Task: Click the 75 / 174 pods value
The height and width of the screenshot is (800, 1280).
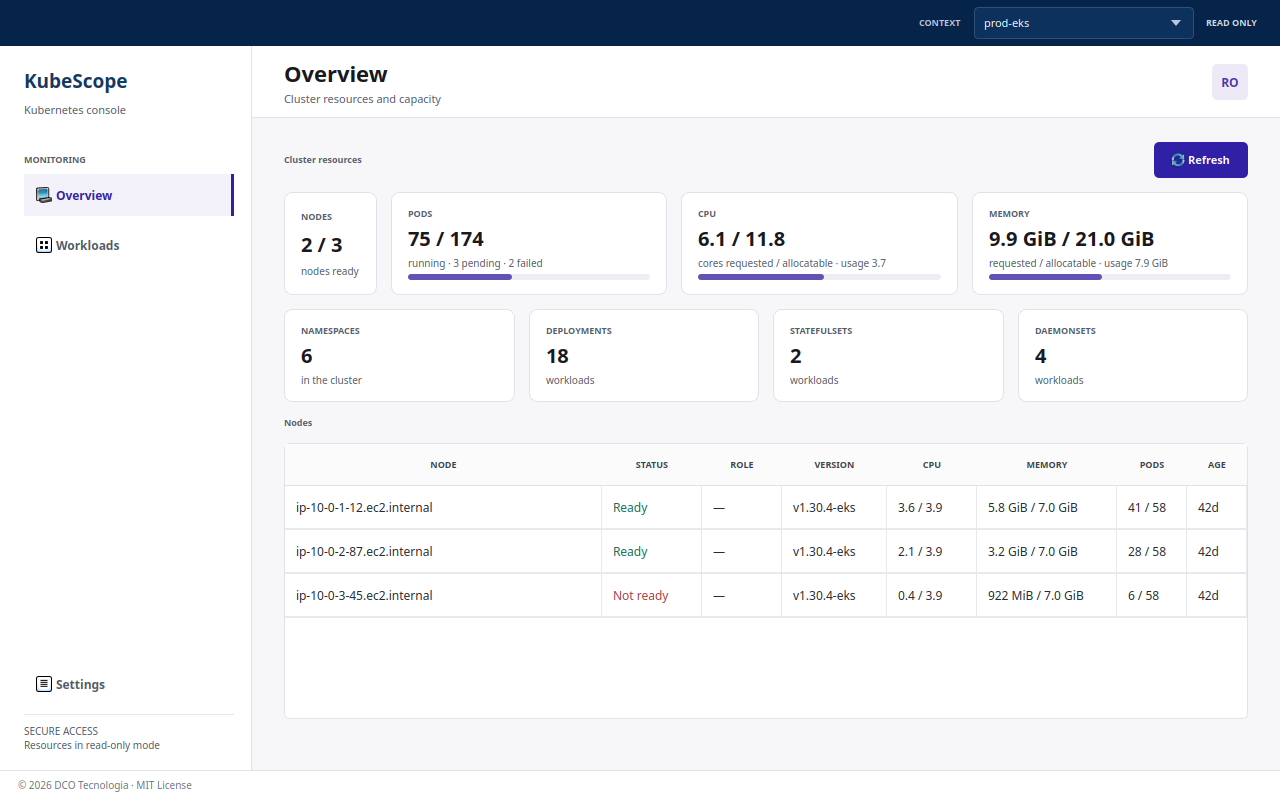Action: pos(446,239)
